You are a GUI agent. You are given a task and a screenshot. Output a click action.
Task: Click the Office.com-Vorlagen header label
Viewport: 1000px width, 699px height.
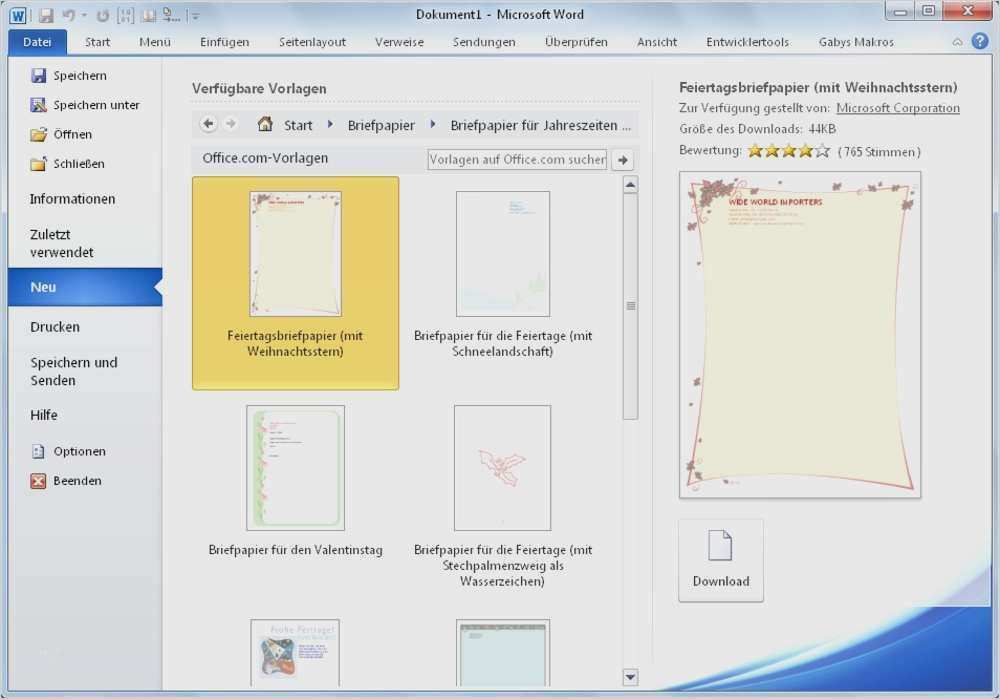pyautogui.click(x=265, y=158)
